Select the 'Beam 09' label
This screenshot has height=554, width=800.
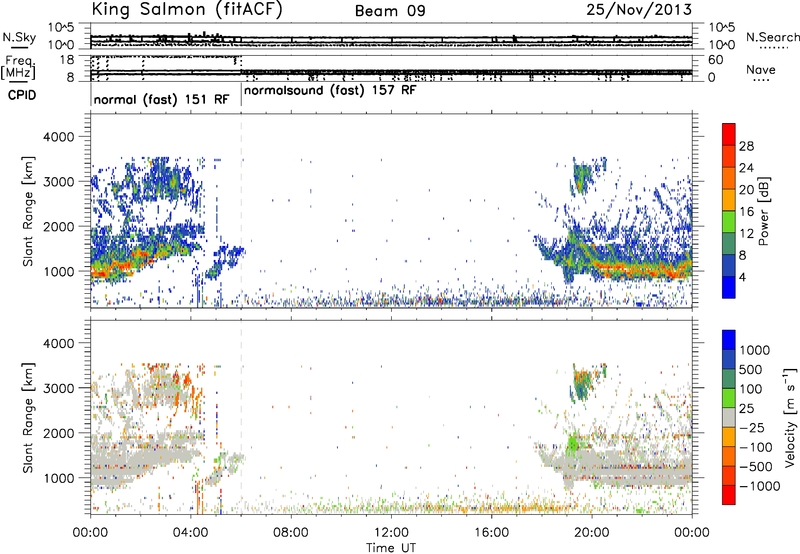click(390, 11)
